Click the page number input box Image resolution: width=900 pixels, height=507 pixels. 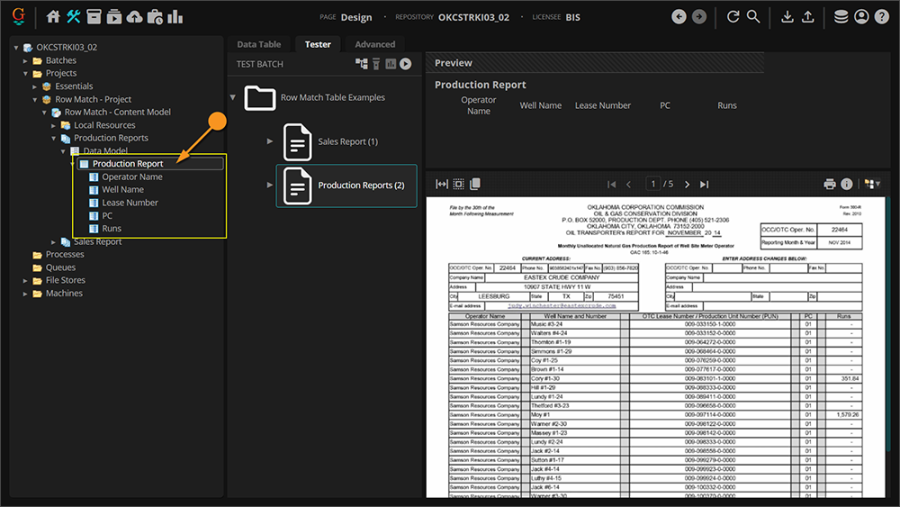click(653, 184)
